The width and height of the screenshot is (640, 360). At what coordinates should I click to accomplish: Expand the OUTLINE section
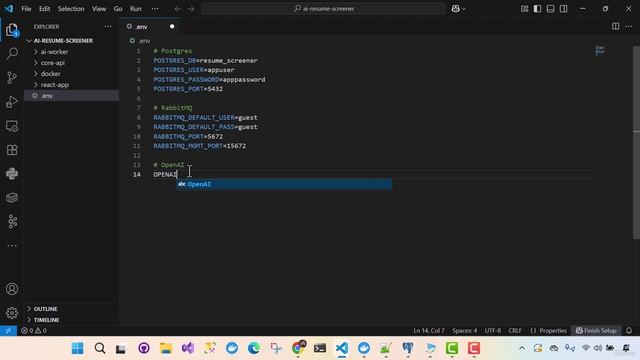[x=71, y=309]
